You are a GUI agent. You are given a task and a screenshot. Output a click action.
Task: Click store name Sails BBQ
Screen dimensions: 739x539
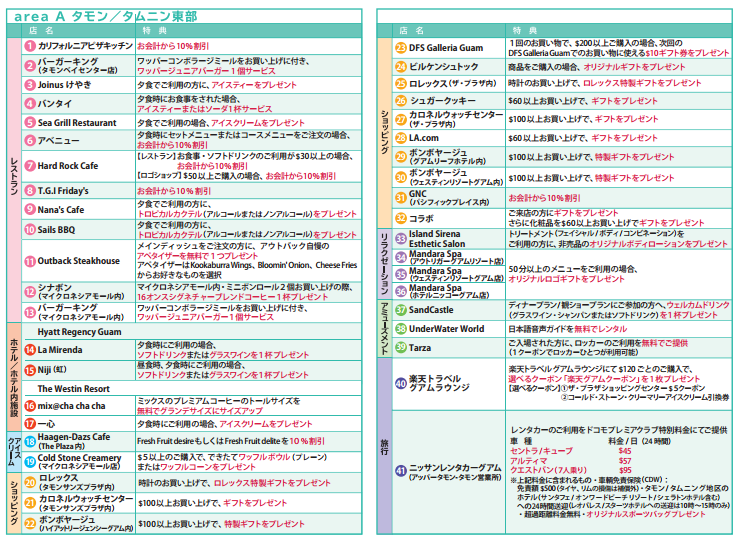(x=56, y=230)
